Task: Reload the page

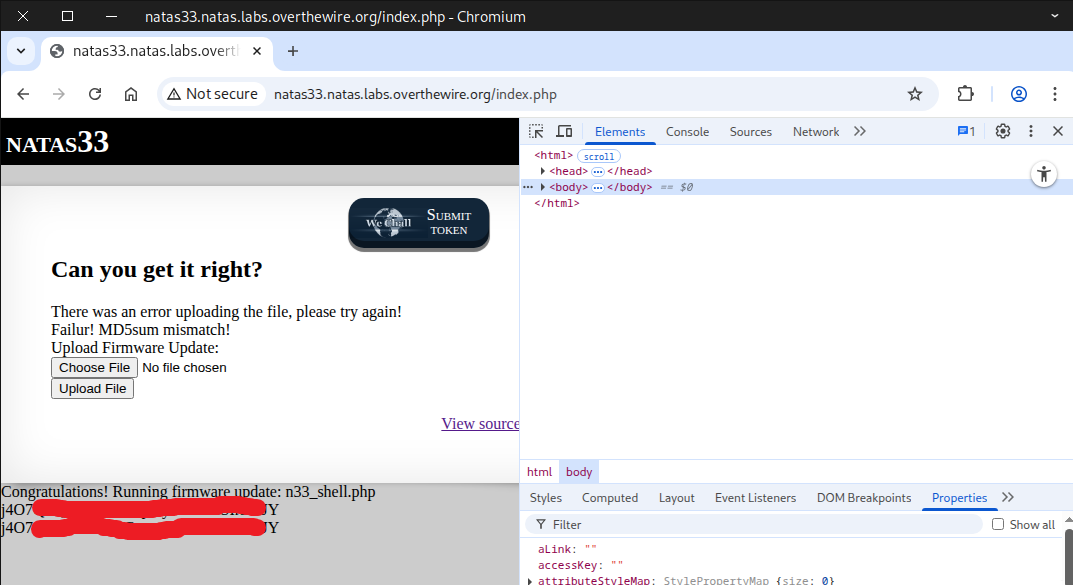Action: pyautogui.click(x=95, y=94)
